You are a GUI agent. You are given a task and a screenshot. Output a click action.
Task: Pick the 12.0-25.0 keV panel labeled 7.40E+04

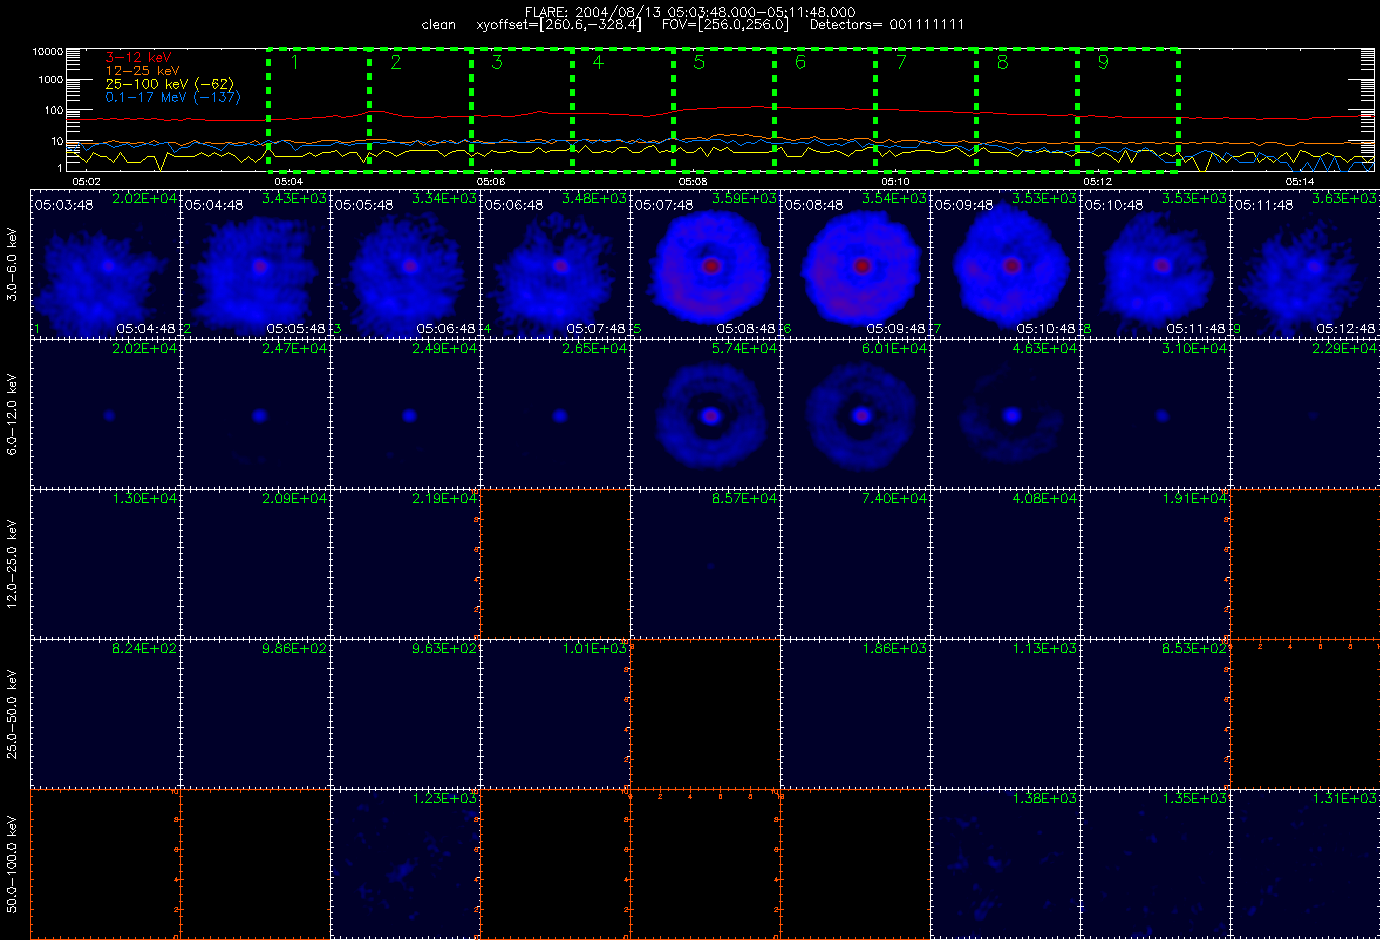(x=855, y=563)
